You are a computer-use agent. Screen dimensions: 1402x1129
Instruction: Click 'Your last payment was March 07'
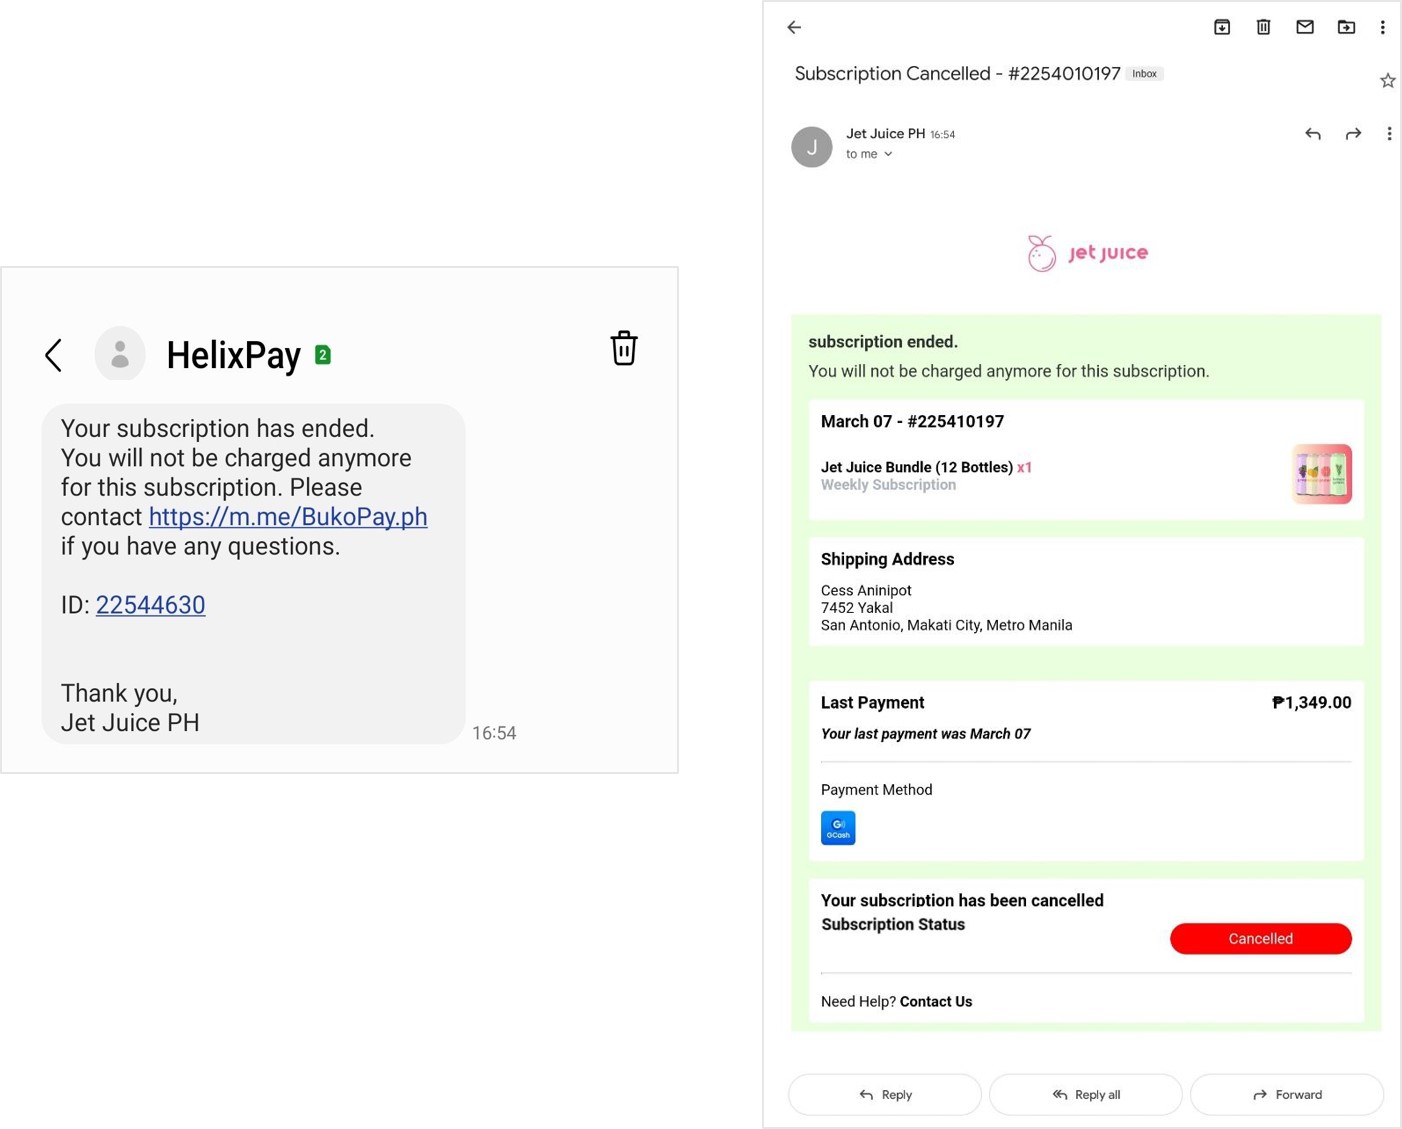click(x=925, y=734)
